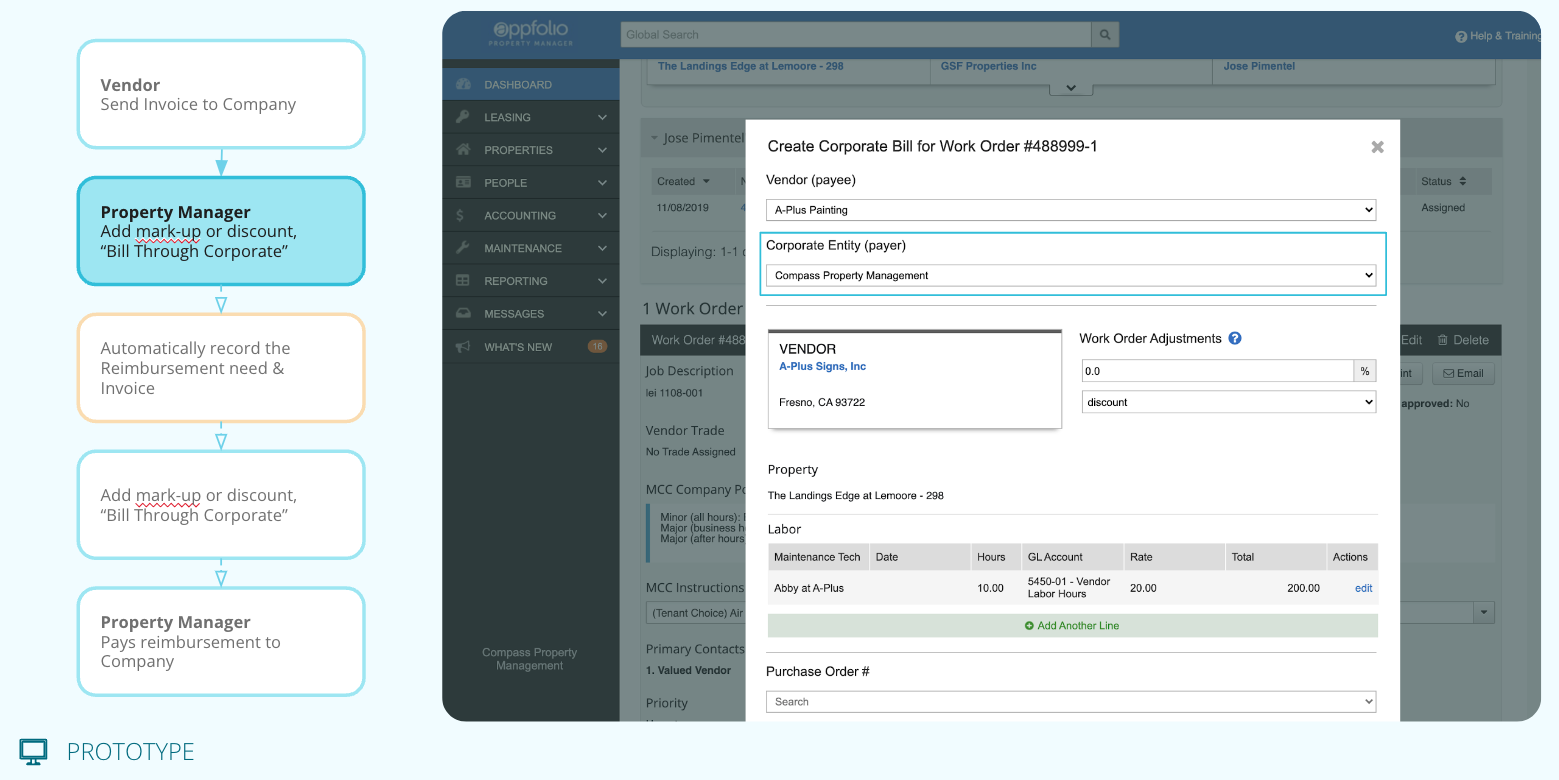Open the Leasing menu item
This screenshot has width=1559, height=780.
pyautogui.click(x=531, y=117)
